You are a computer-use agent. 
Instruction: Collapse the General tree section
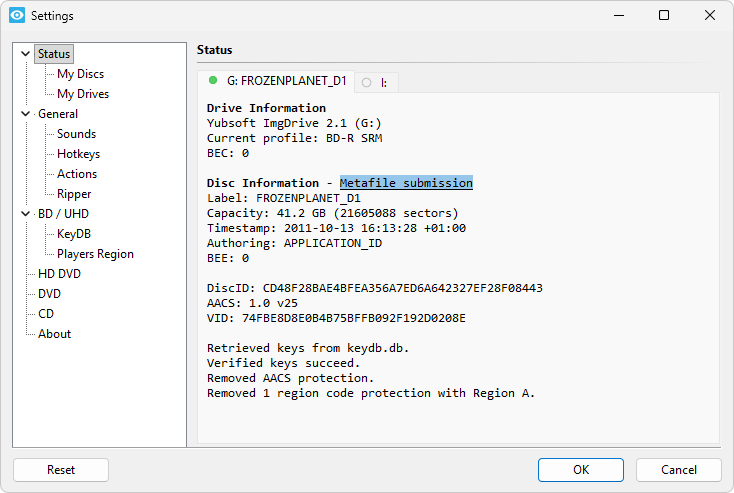[26, 114]
